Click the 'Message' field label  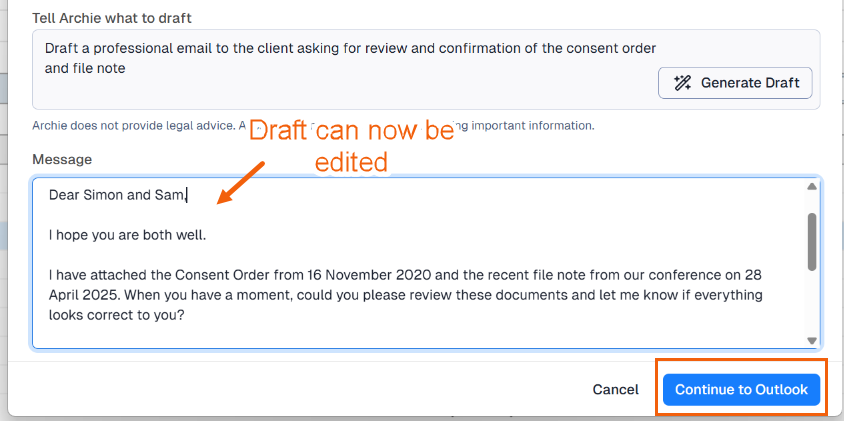click(x=62, y=159)
